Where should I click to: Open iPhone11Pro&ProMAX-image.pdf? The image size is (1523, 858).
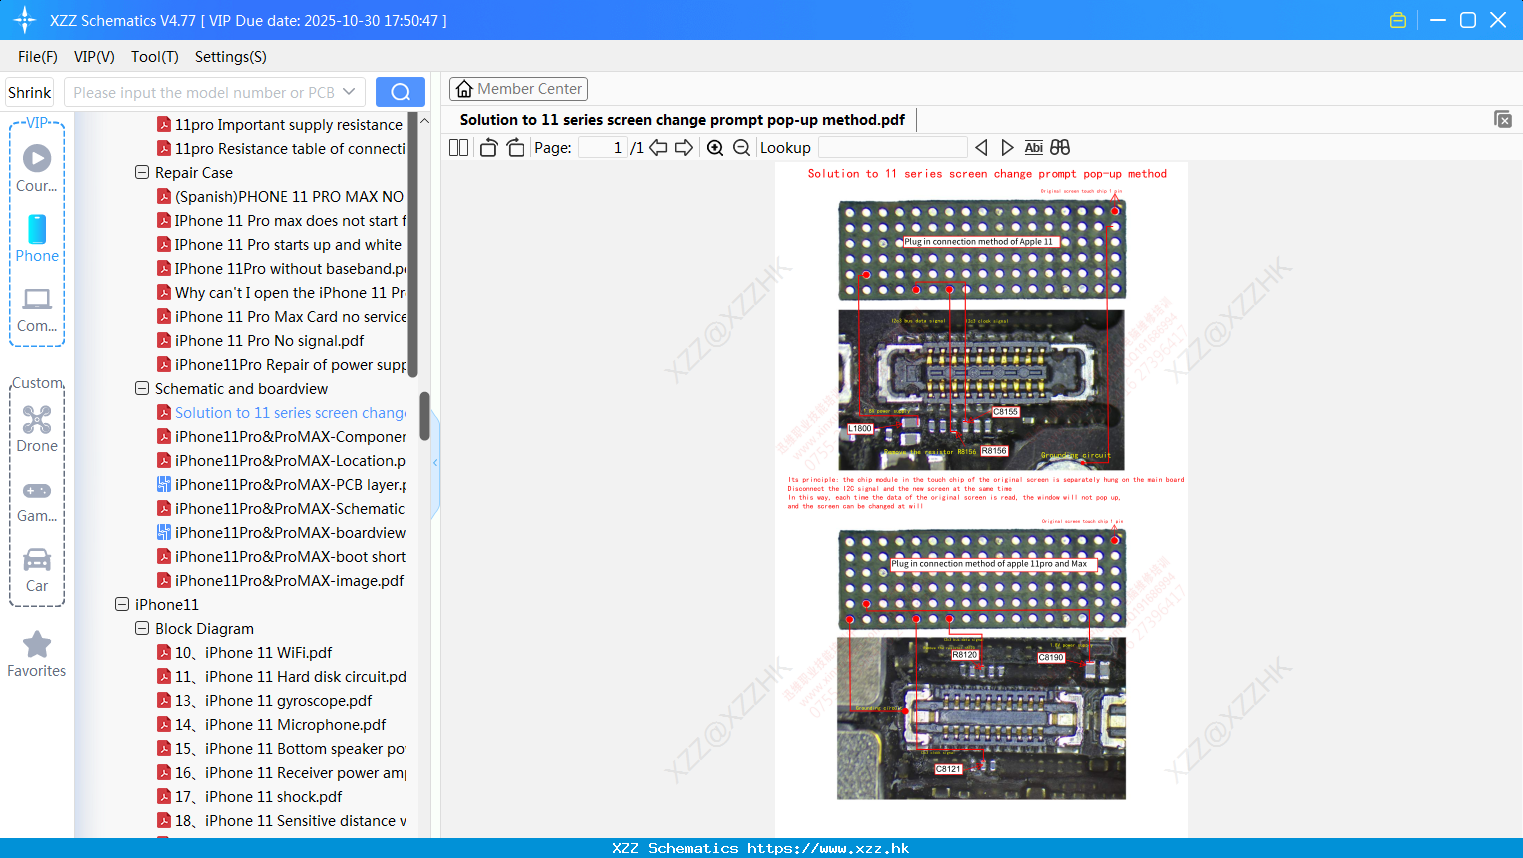(281, 581)
